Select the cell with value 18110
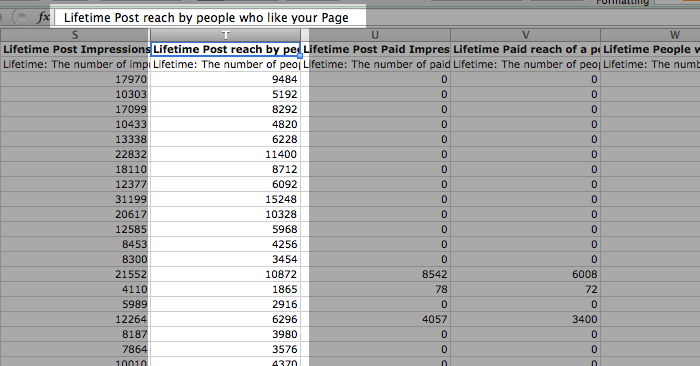The height and width of the screenshot is (366, 700). coord(75,169)
